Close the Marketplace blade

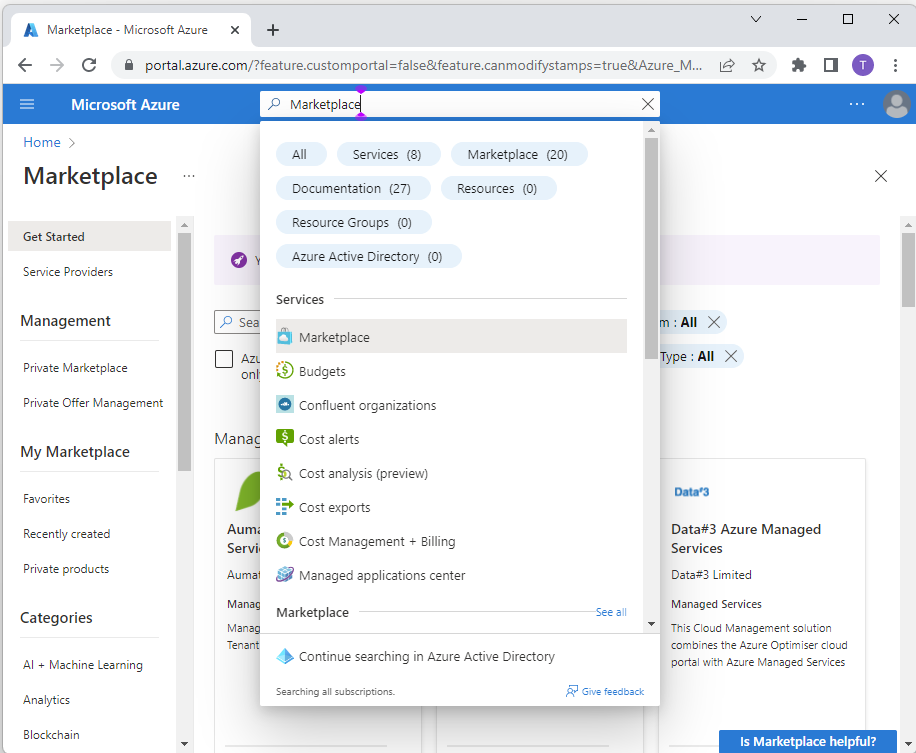[x=880, y=176]
